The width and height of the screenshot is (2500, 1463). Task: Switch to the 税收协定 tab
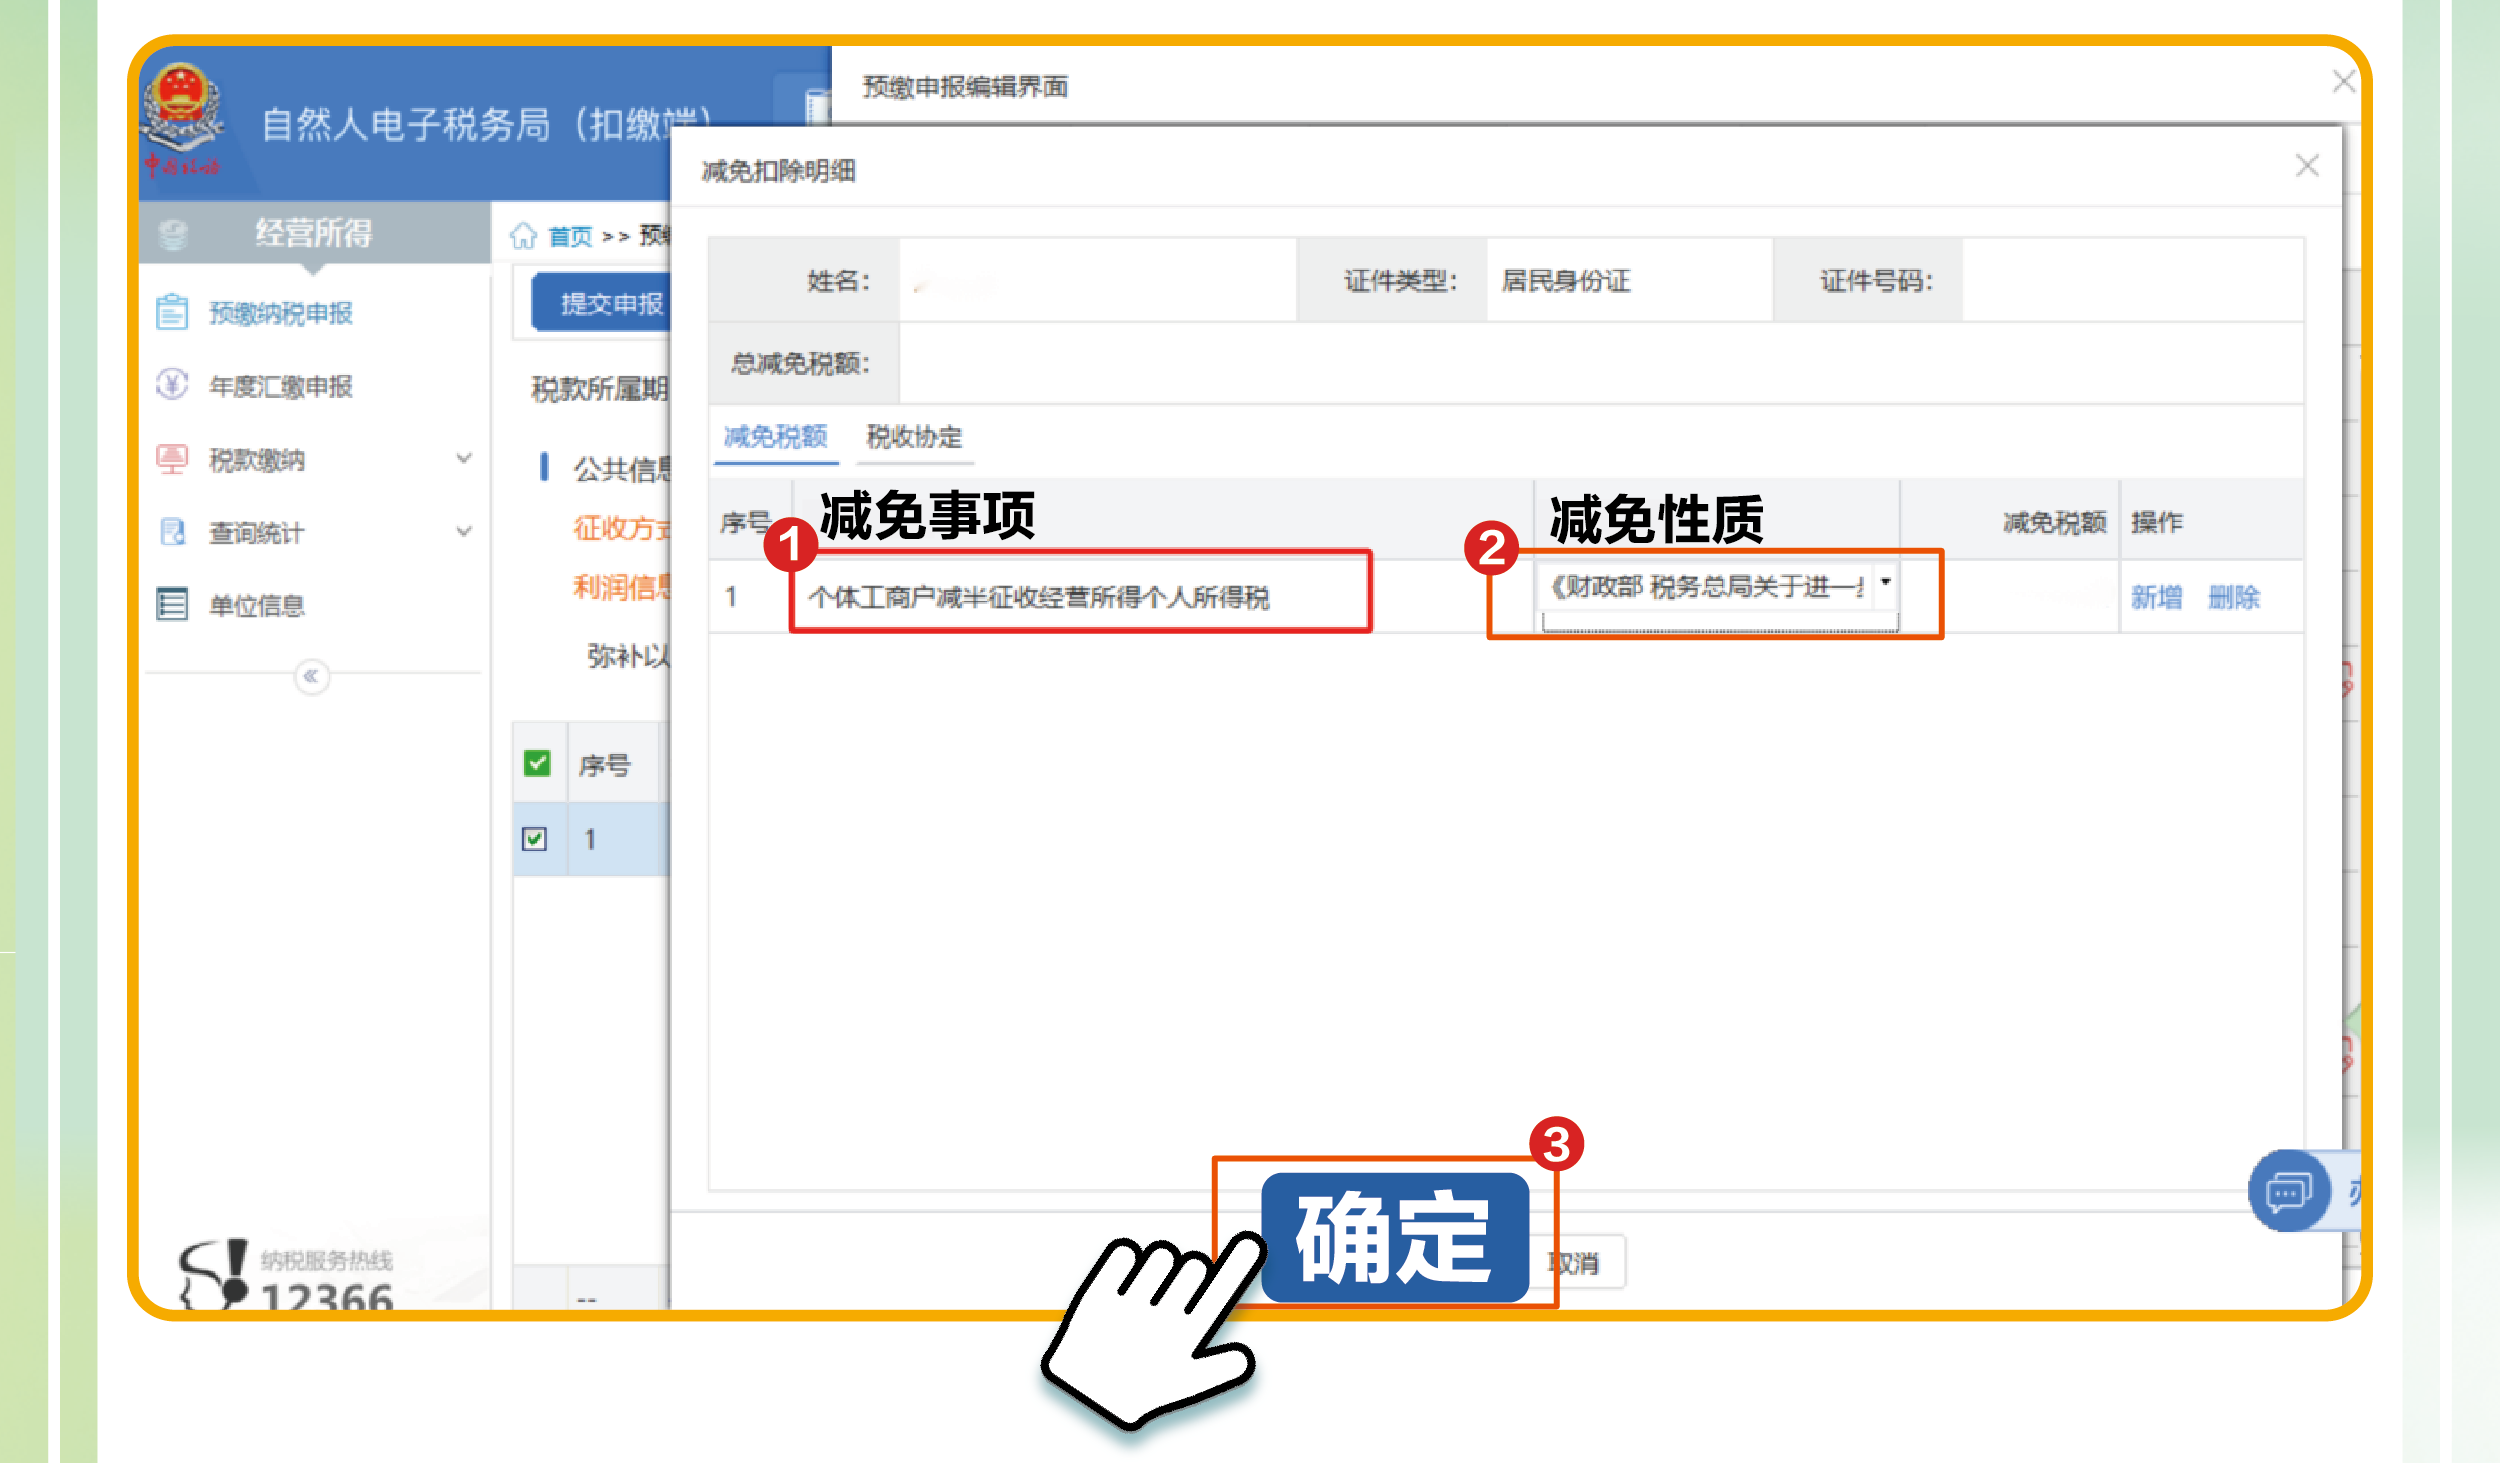[x=913, y=437]
